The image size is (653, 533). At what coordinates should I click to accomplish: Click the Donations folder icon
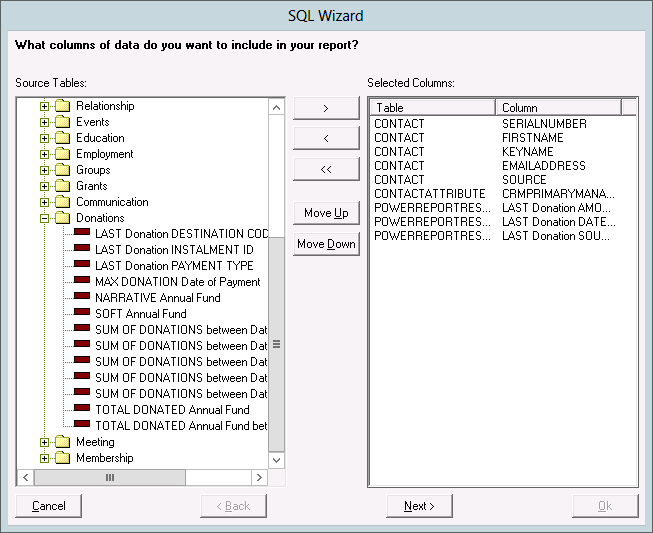[x=62, y=218]
